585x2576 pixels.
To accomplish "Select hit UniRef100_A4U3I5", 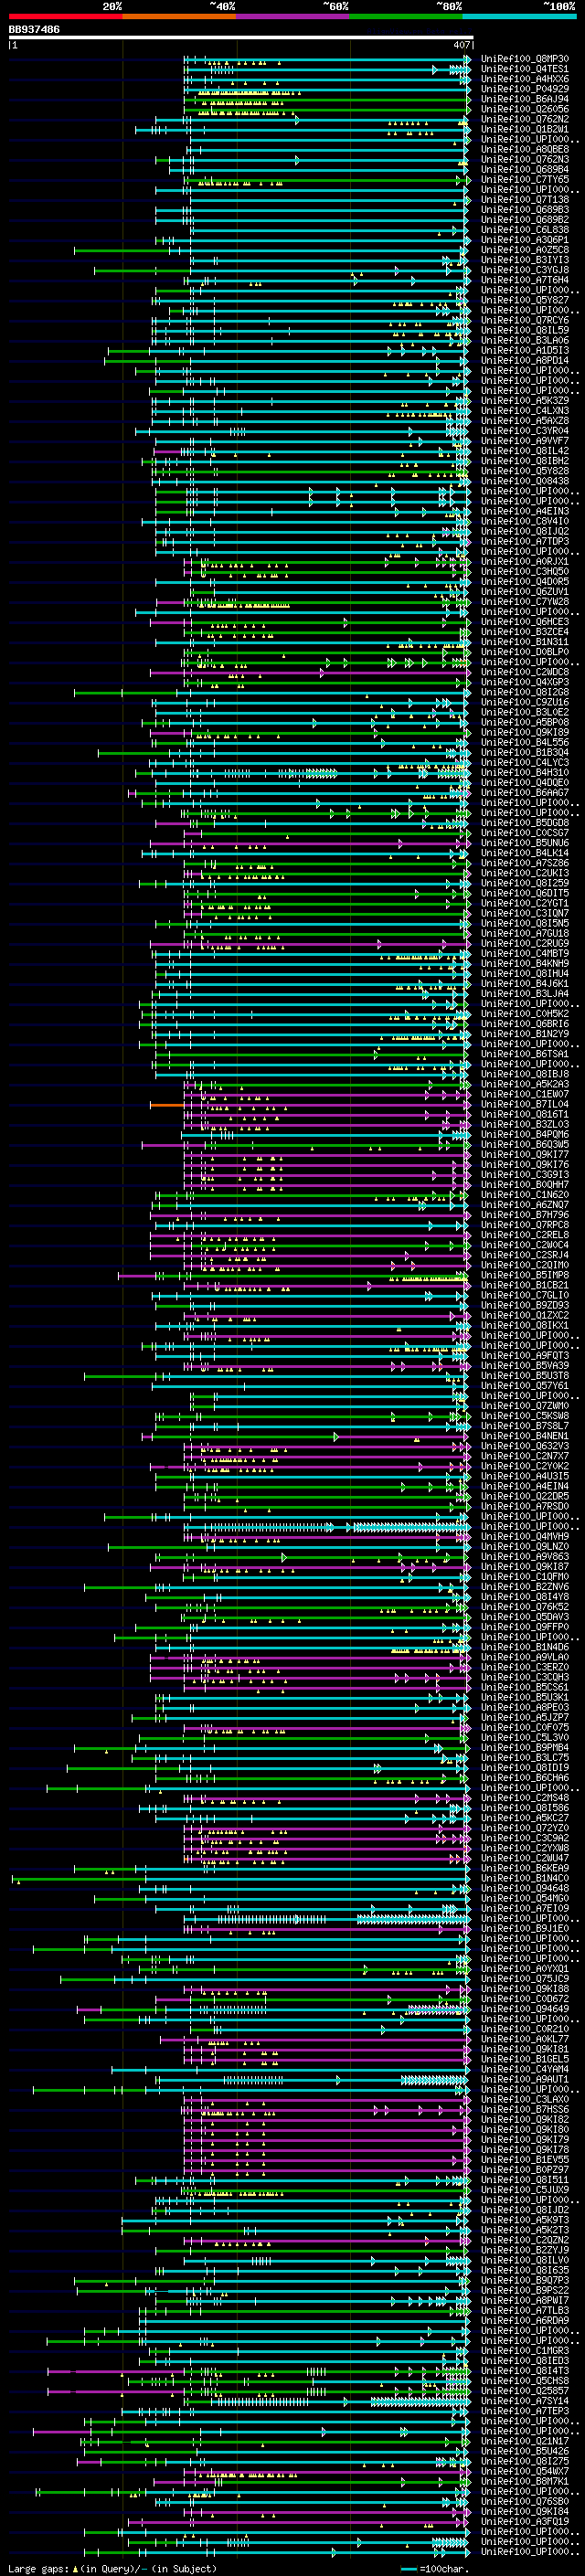I will point(525,1476).
